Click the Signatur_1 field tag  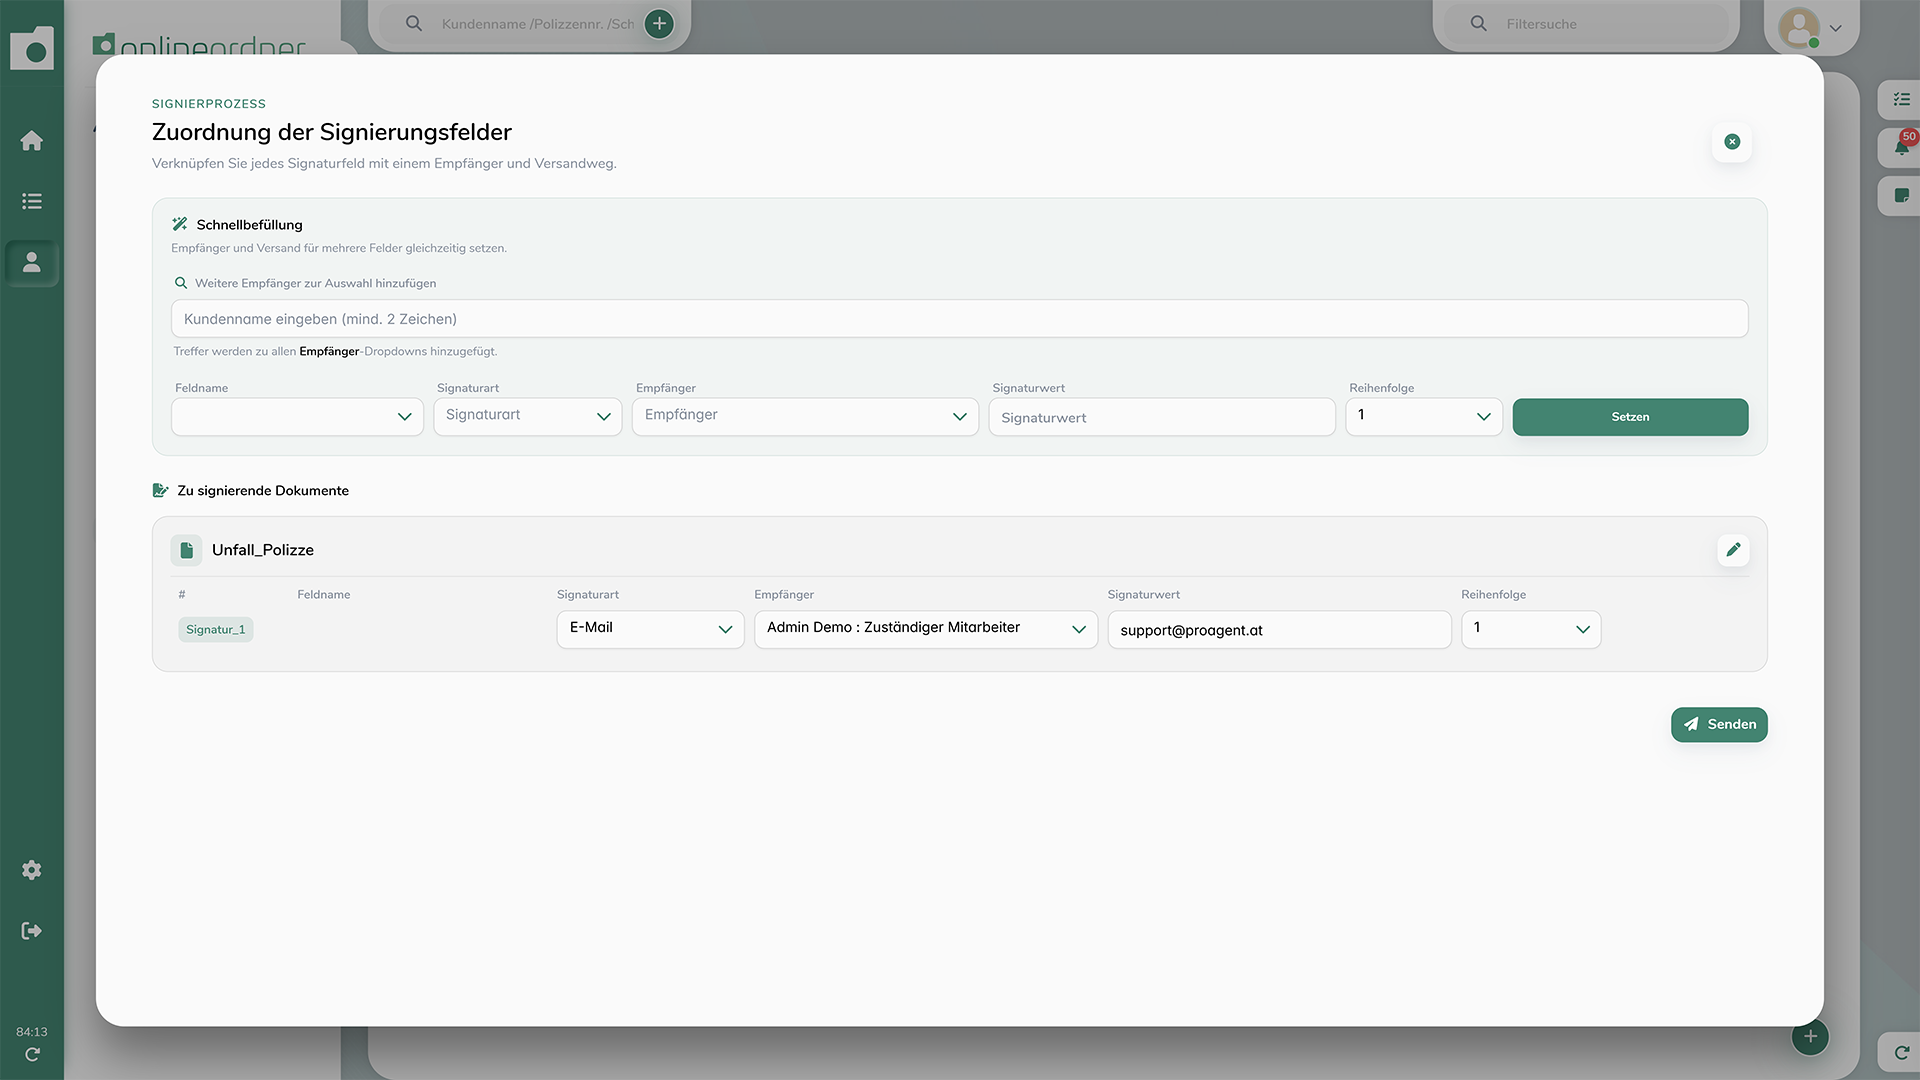[x=216, y=629]
